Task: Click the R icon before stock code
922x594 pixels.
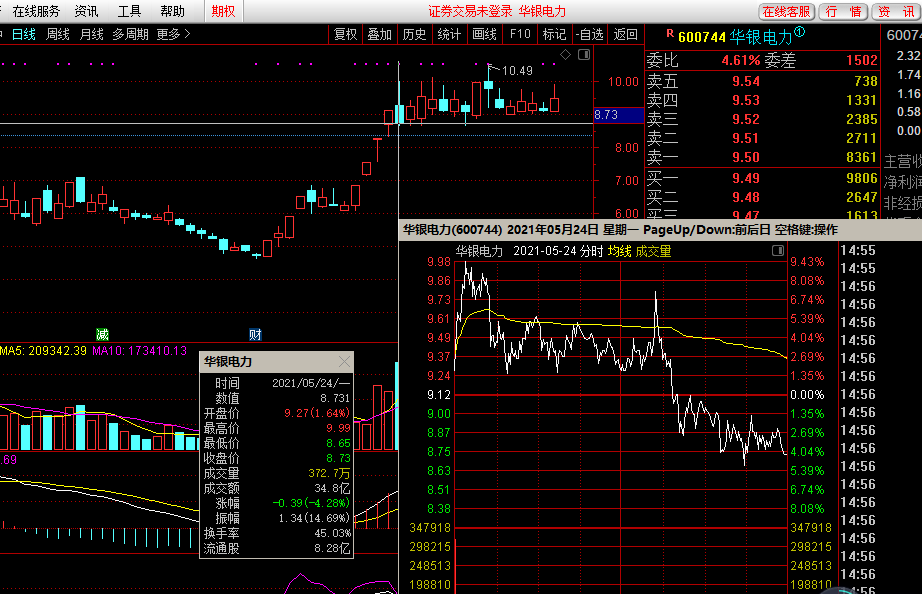Action: coord(670,34)
